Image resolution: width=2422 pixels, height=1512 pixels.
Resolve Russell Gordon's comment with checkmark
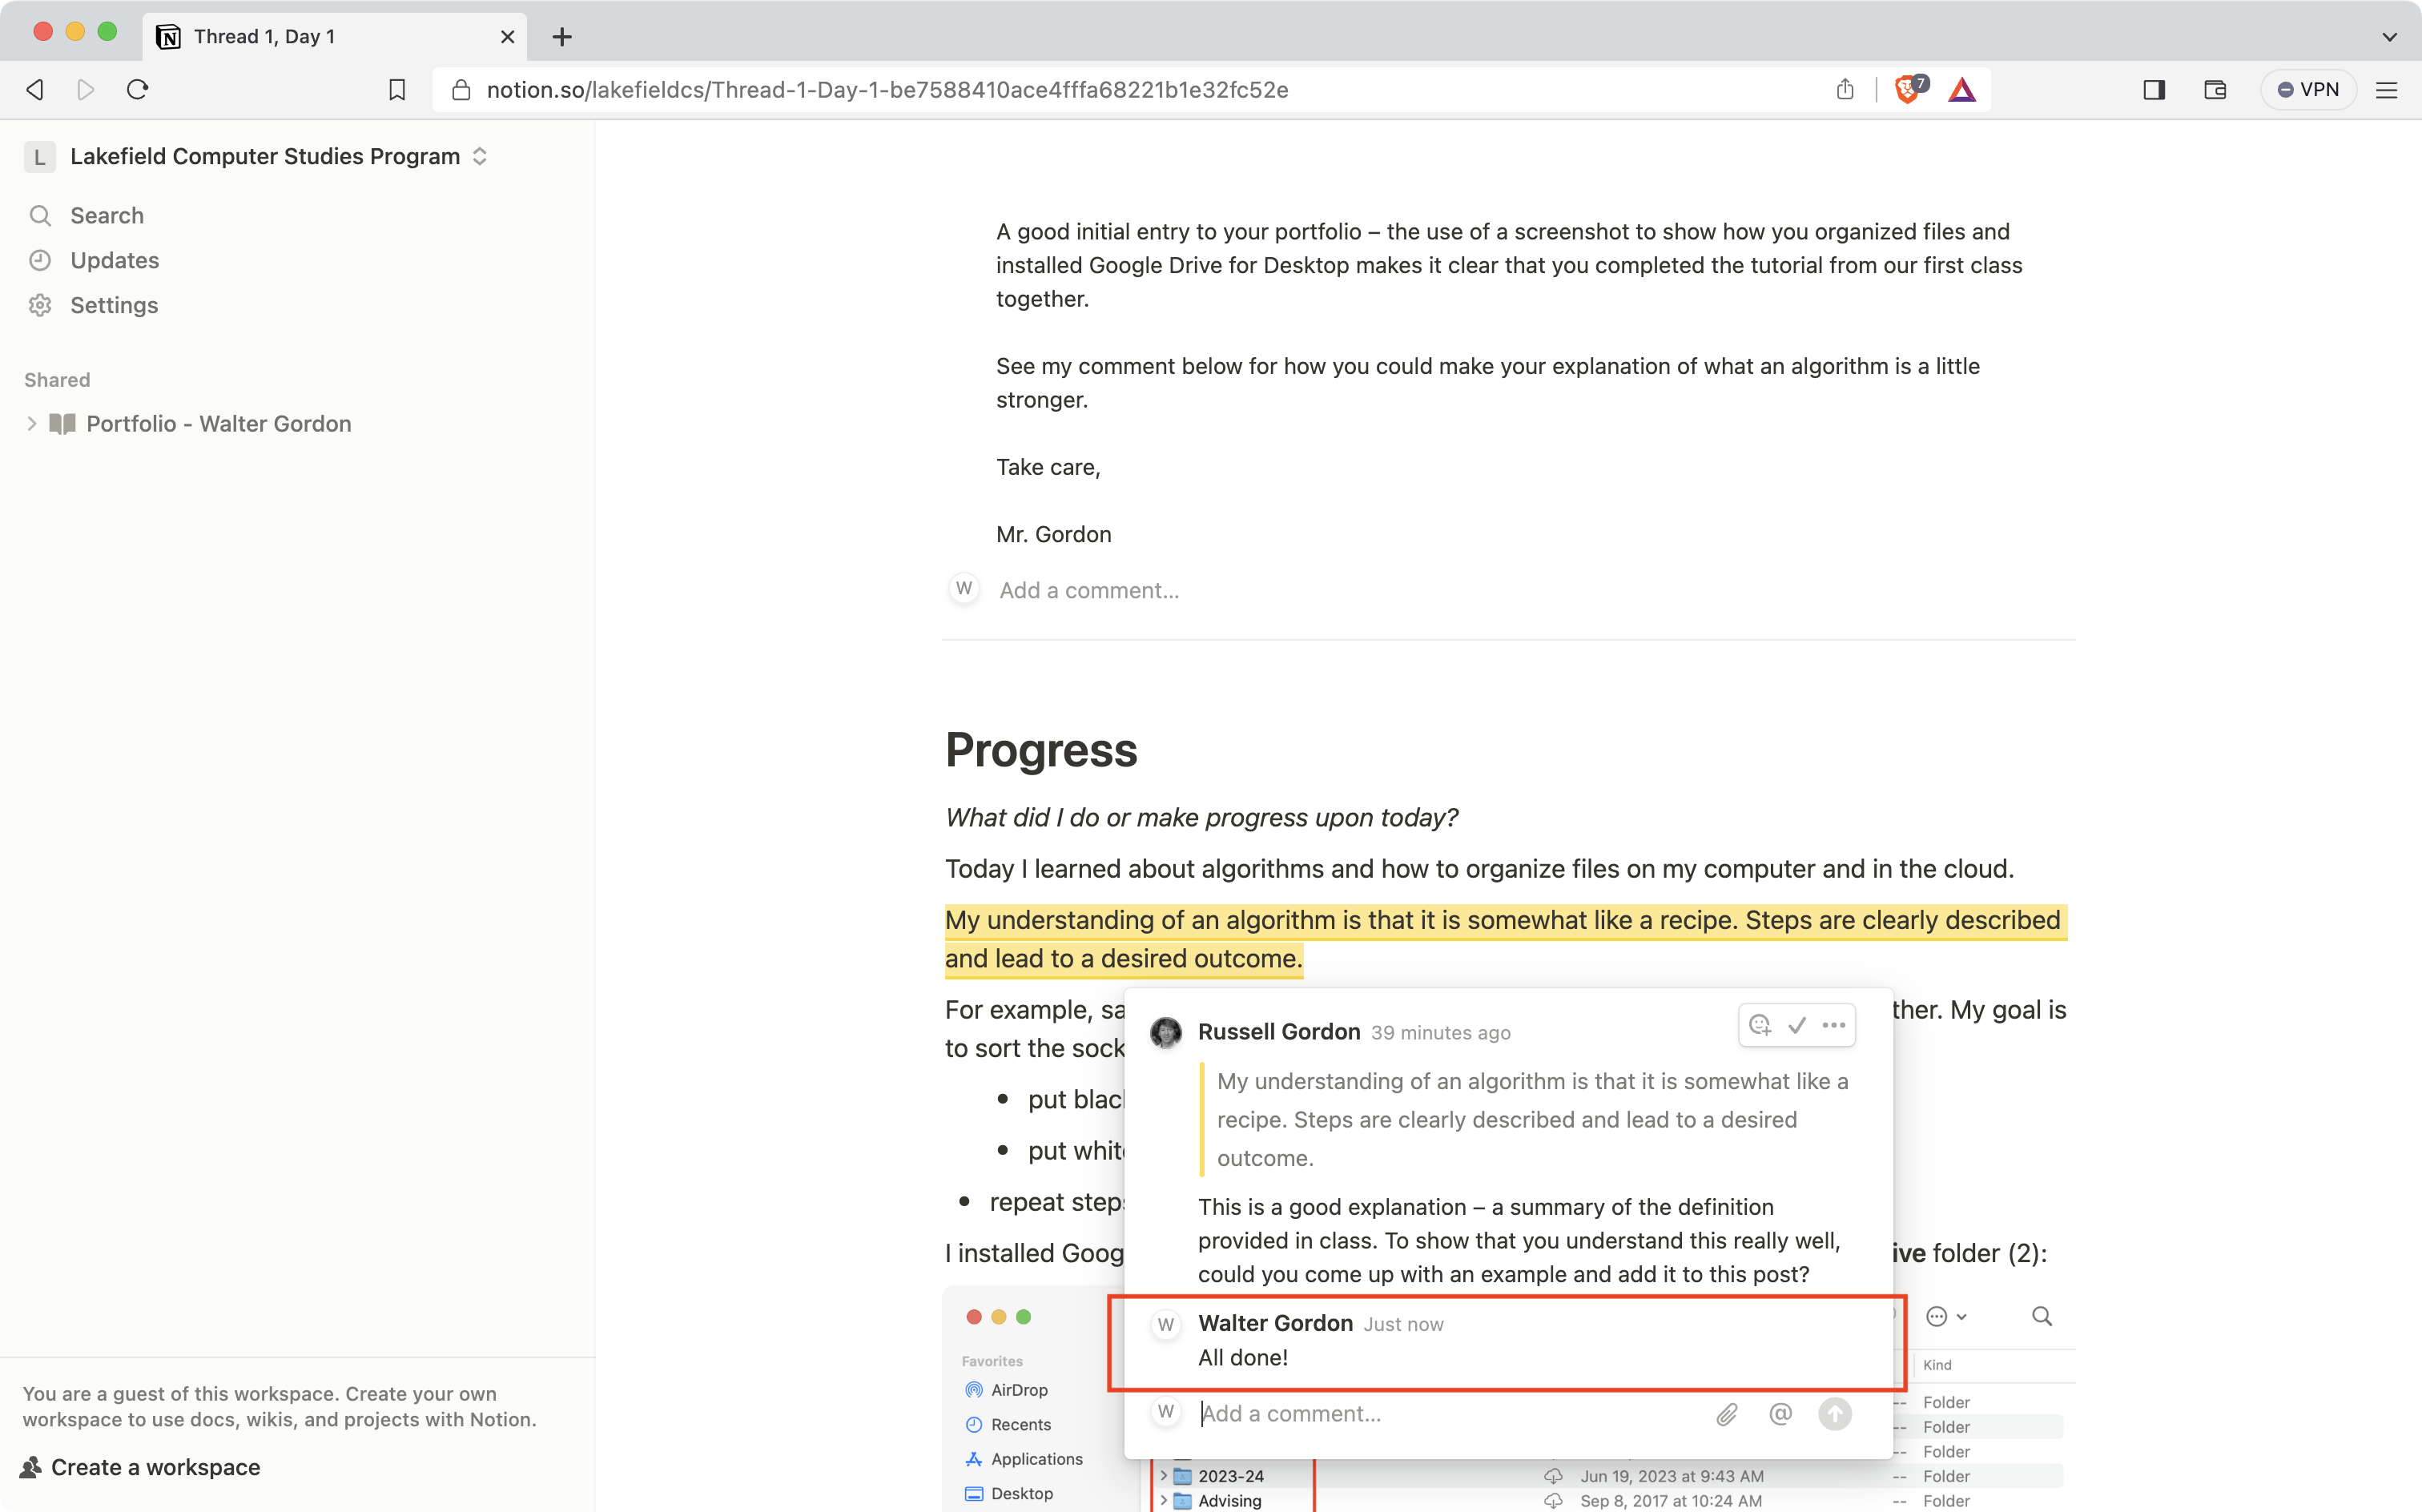[1797, 1025]
